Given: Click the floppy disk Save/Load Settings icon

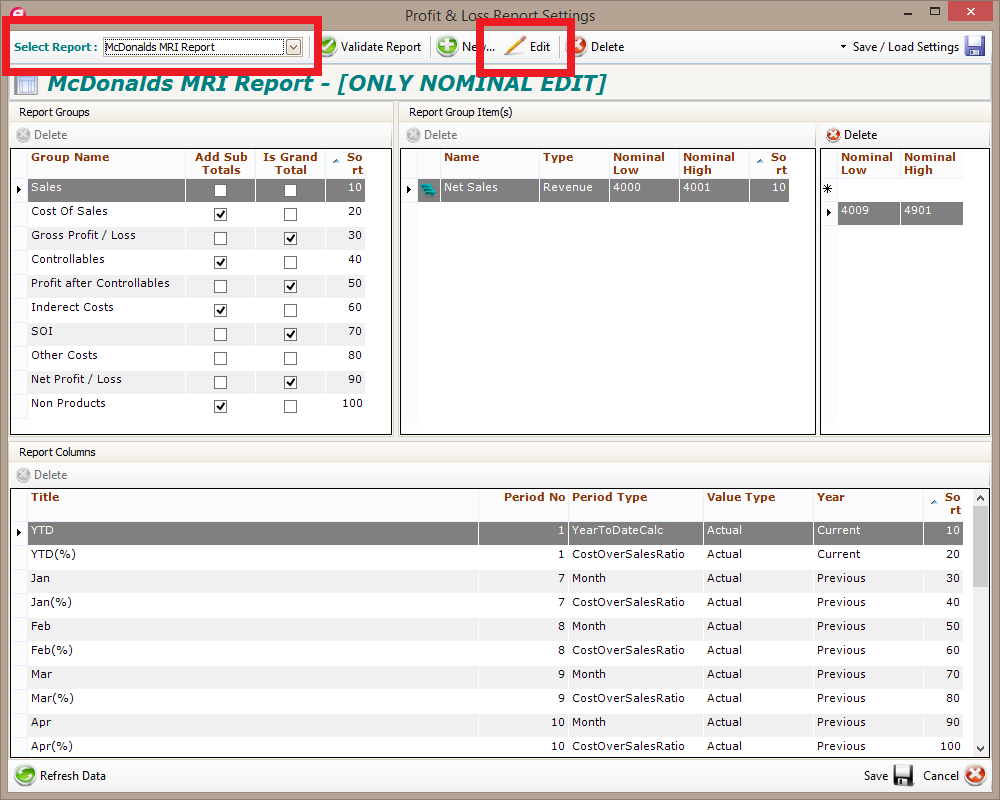Looking at the screenshot, I should pyautogui.click(x=974, y=47).
